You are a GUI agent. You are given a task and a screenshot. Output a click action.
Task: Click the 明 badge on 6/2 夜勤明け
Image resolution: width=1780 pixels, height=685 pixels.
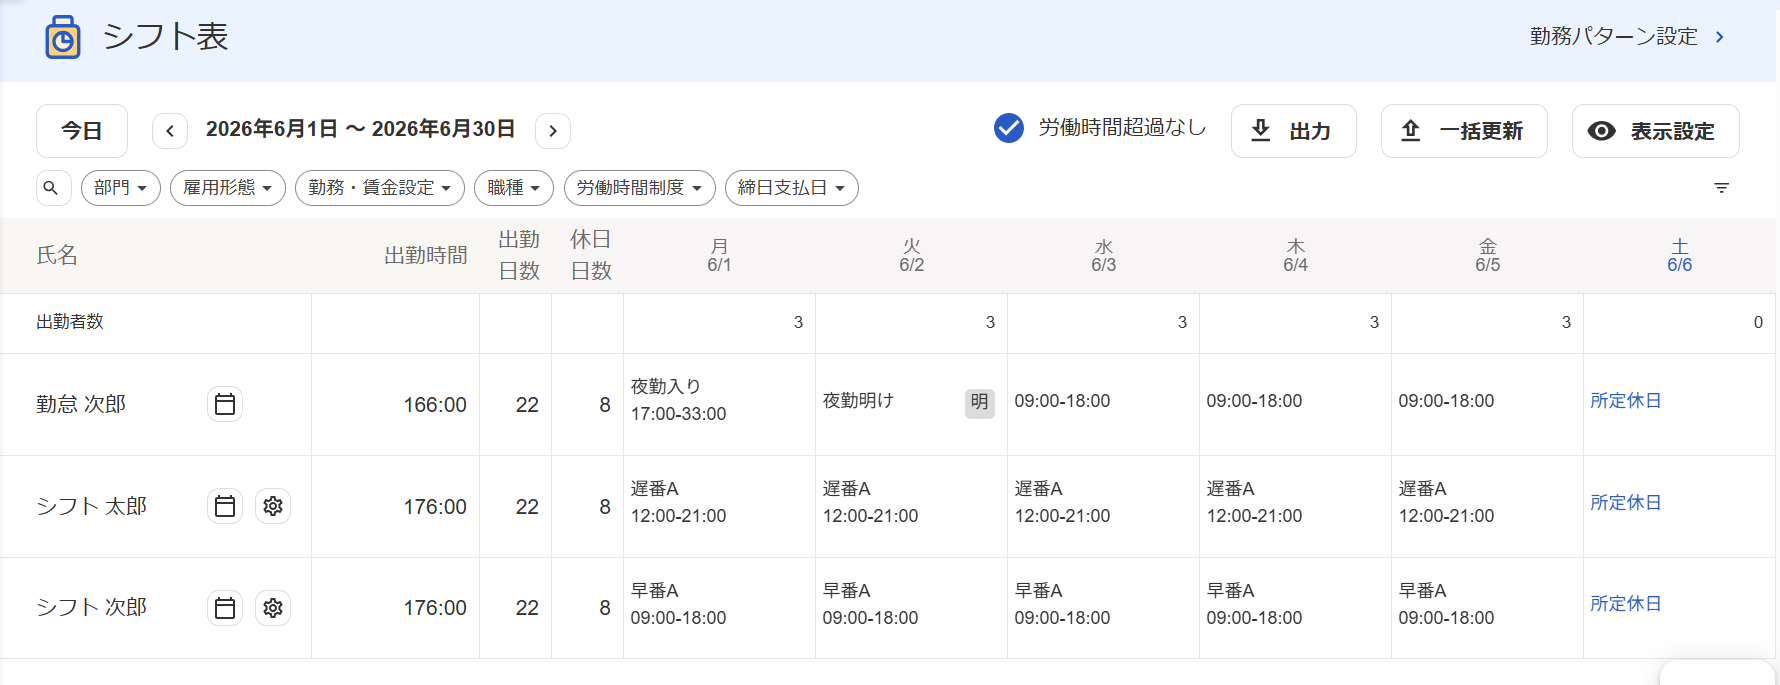point(980,402)
